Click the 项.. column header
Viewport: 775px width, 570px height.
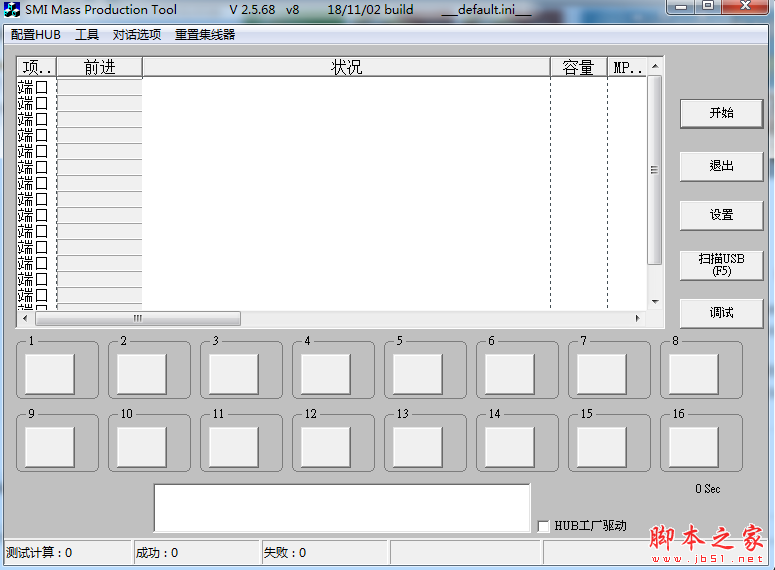(x=37, y=67)
